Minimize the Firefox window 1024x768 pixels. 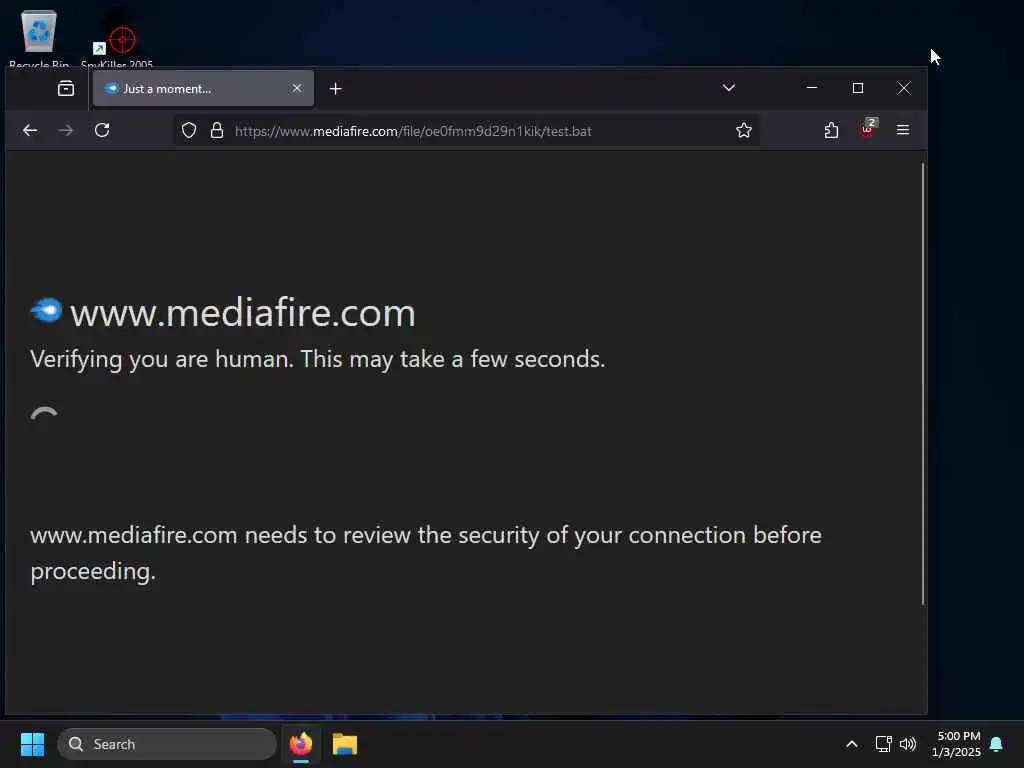pyautogui.click(x=812, y=88)
